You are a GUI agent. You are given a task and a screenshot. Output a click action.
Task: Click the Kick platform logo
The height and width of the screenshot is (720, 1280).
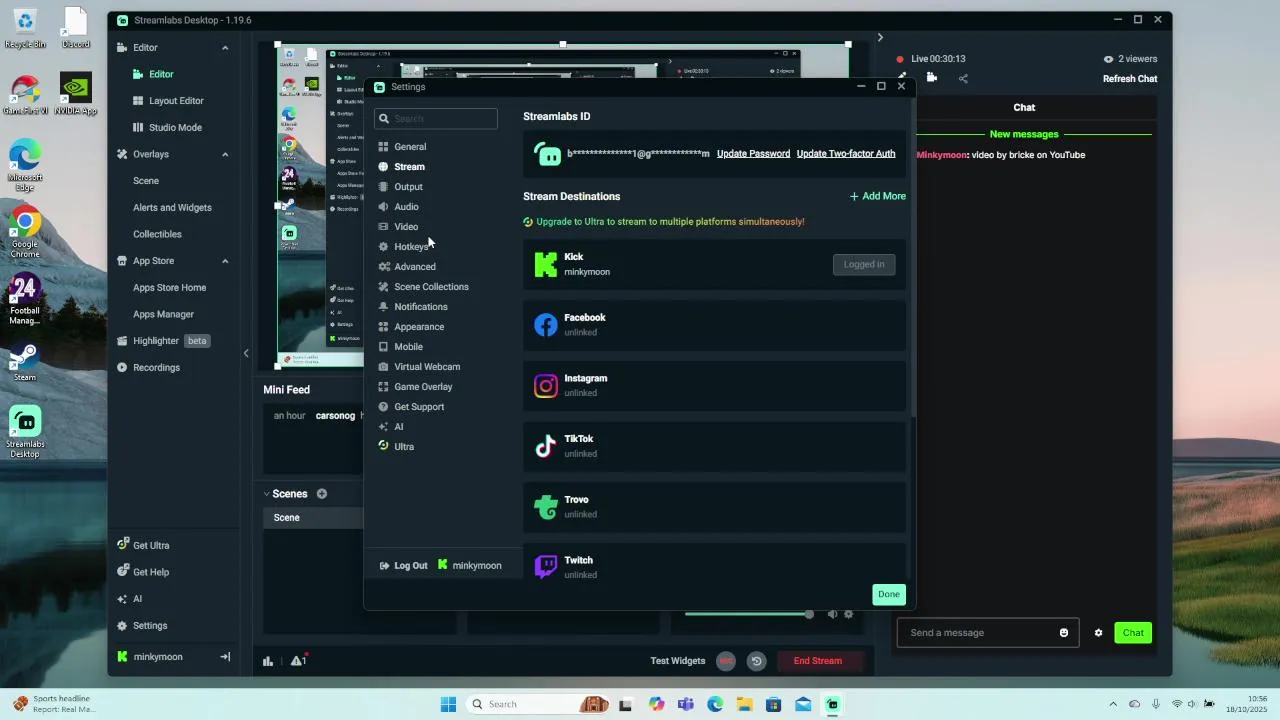546,264
